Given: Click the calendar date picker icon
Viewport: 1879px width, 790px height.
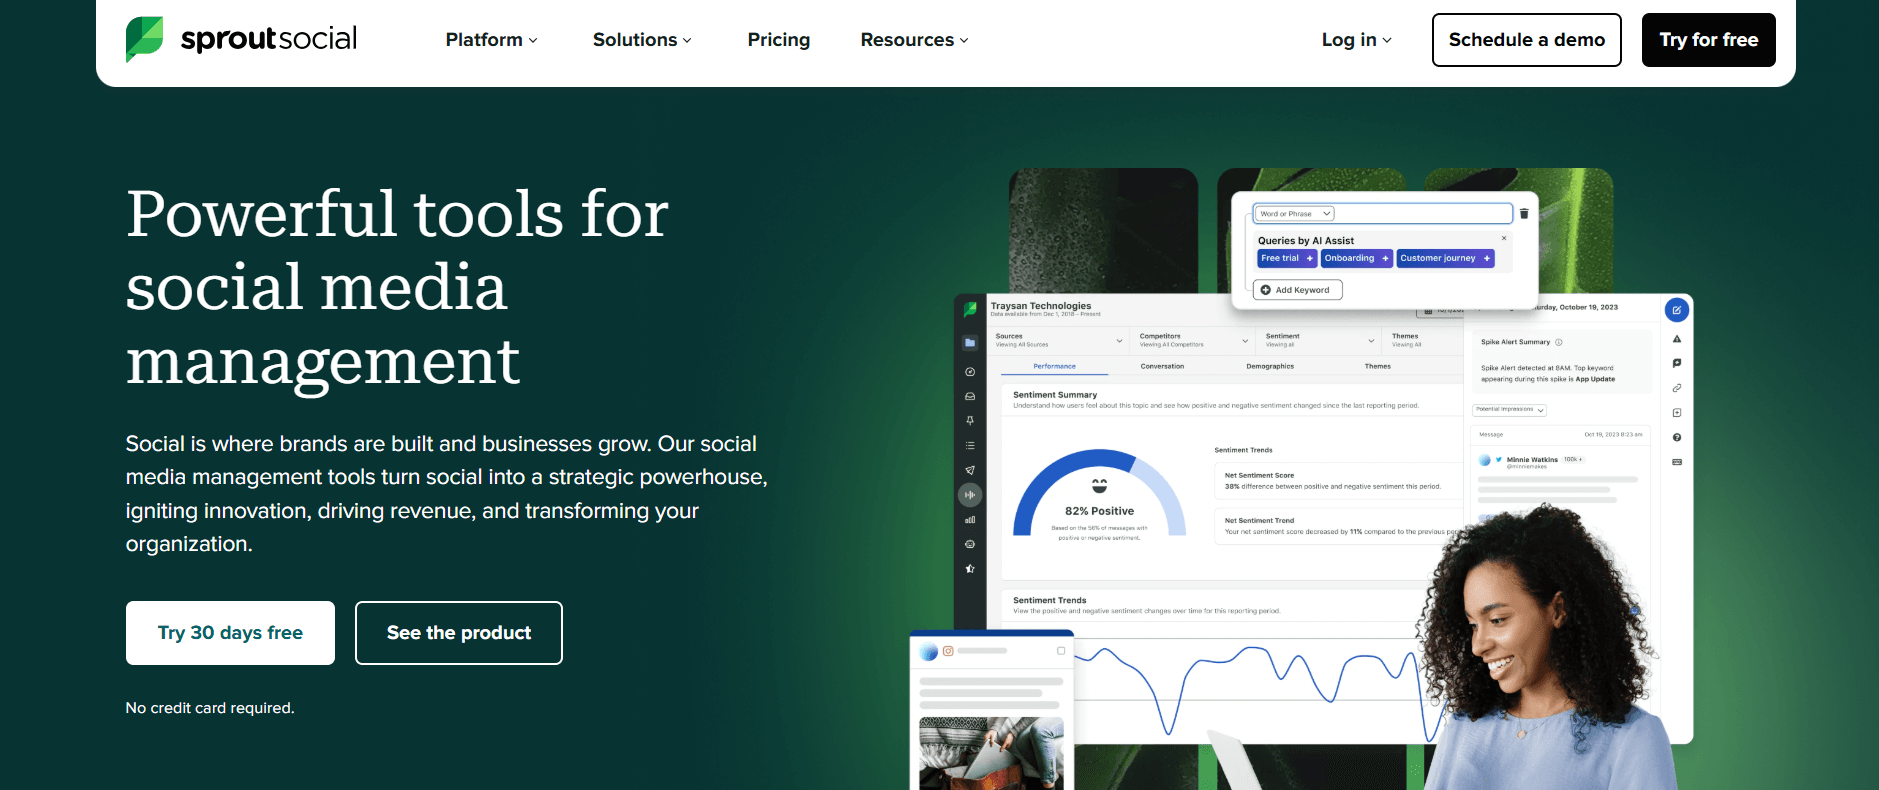Looking at the screenshot, I should pos(1428,312).
